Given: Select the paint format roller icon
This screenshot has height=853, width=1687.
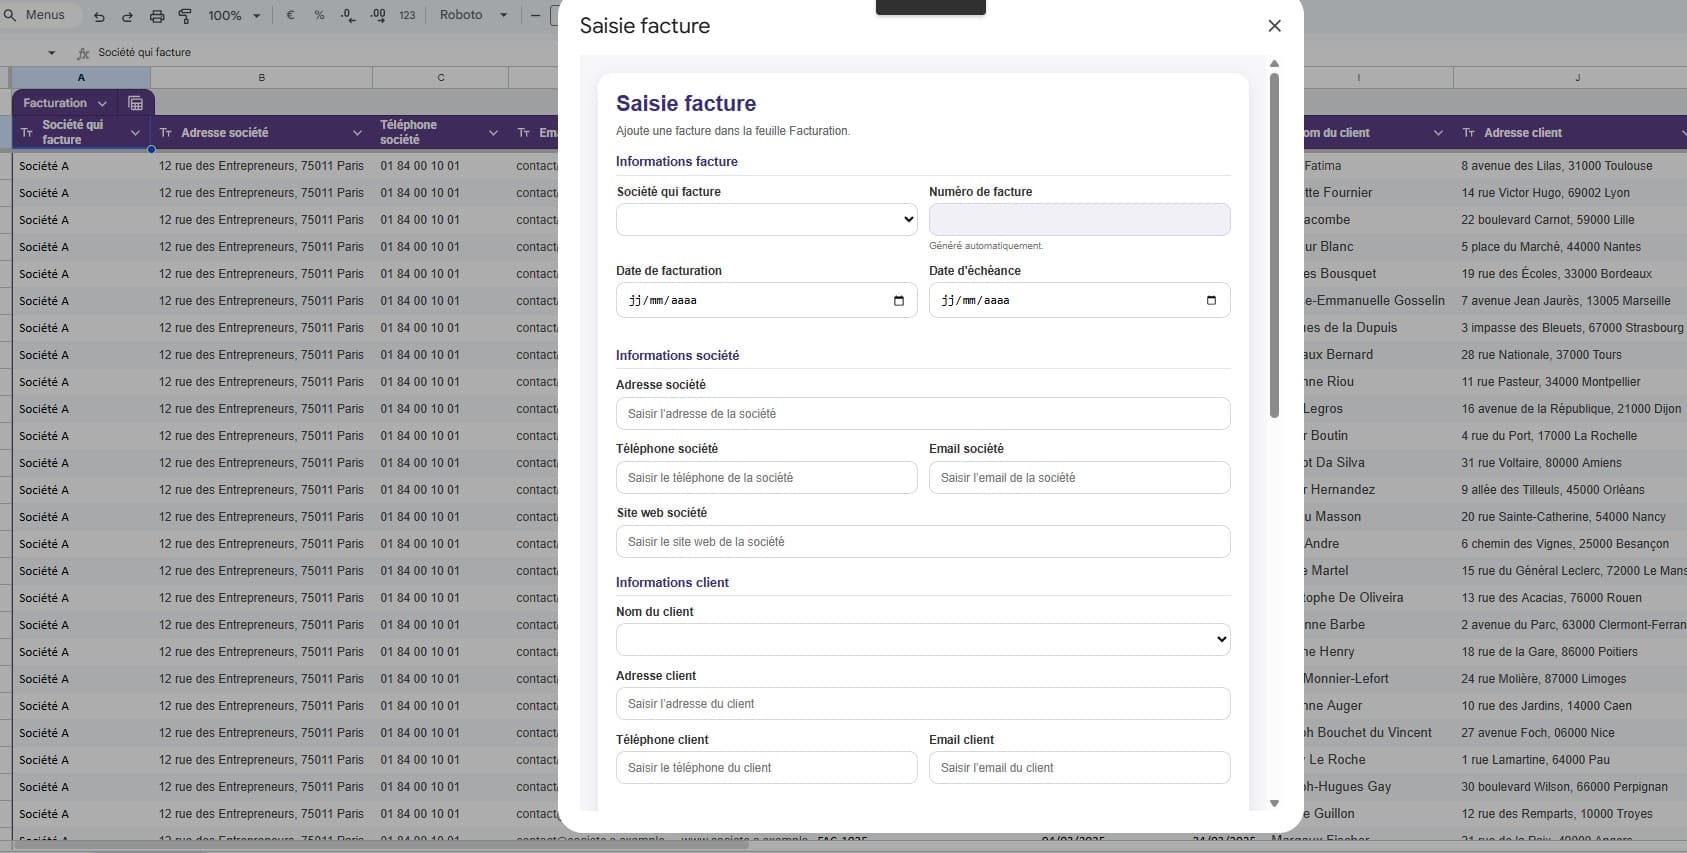Looking at the screenshot, I should [185, 16].
